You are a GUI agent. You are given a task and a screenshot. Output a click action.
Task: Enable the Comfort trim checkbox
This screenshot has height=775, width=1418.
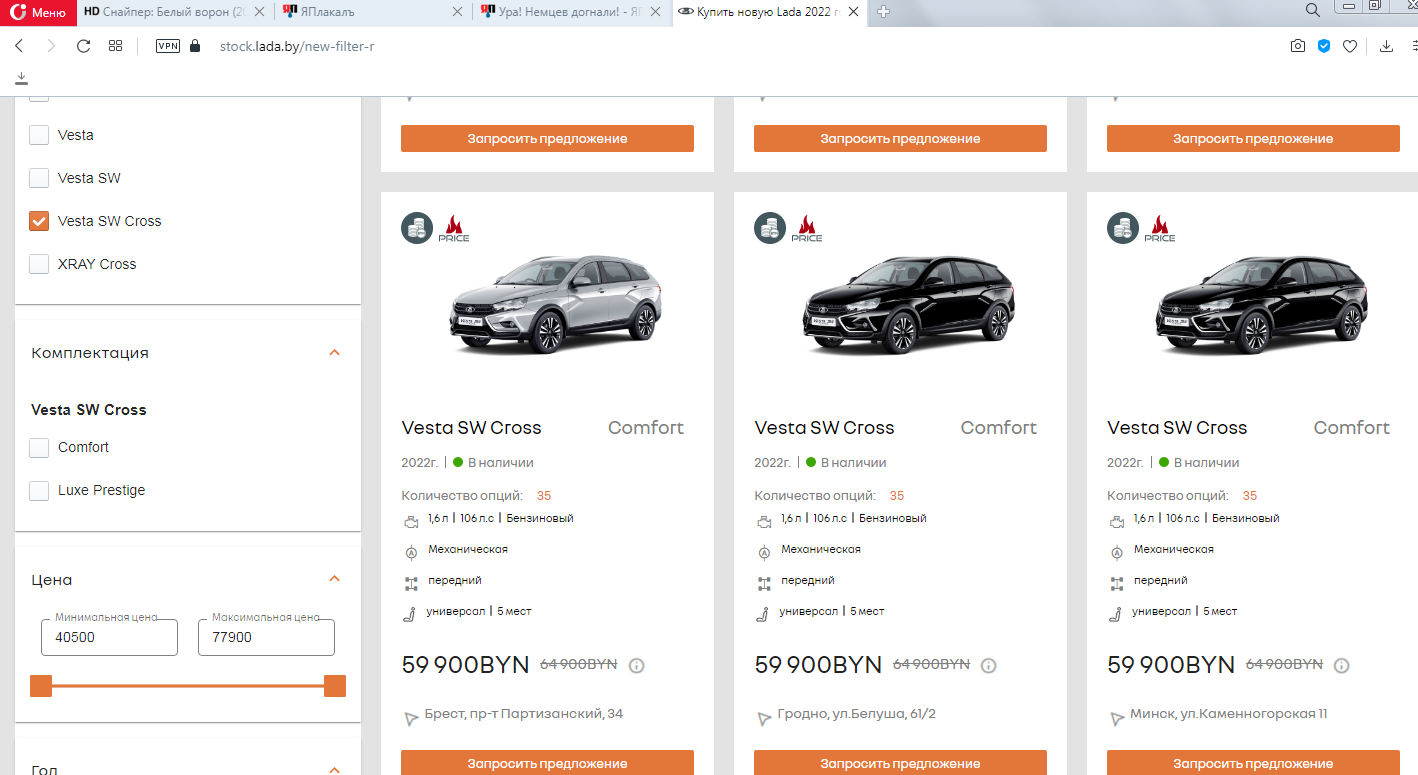pos(39,447)
